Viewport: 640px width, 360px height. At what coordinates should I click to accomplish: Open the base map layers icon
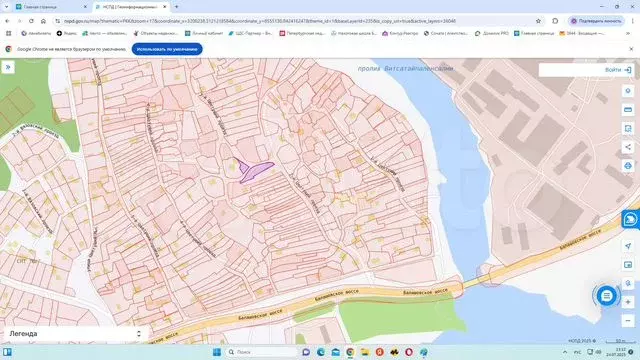tap(628, 264)
